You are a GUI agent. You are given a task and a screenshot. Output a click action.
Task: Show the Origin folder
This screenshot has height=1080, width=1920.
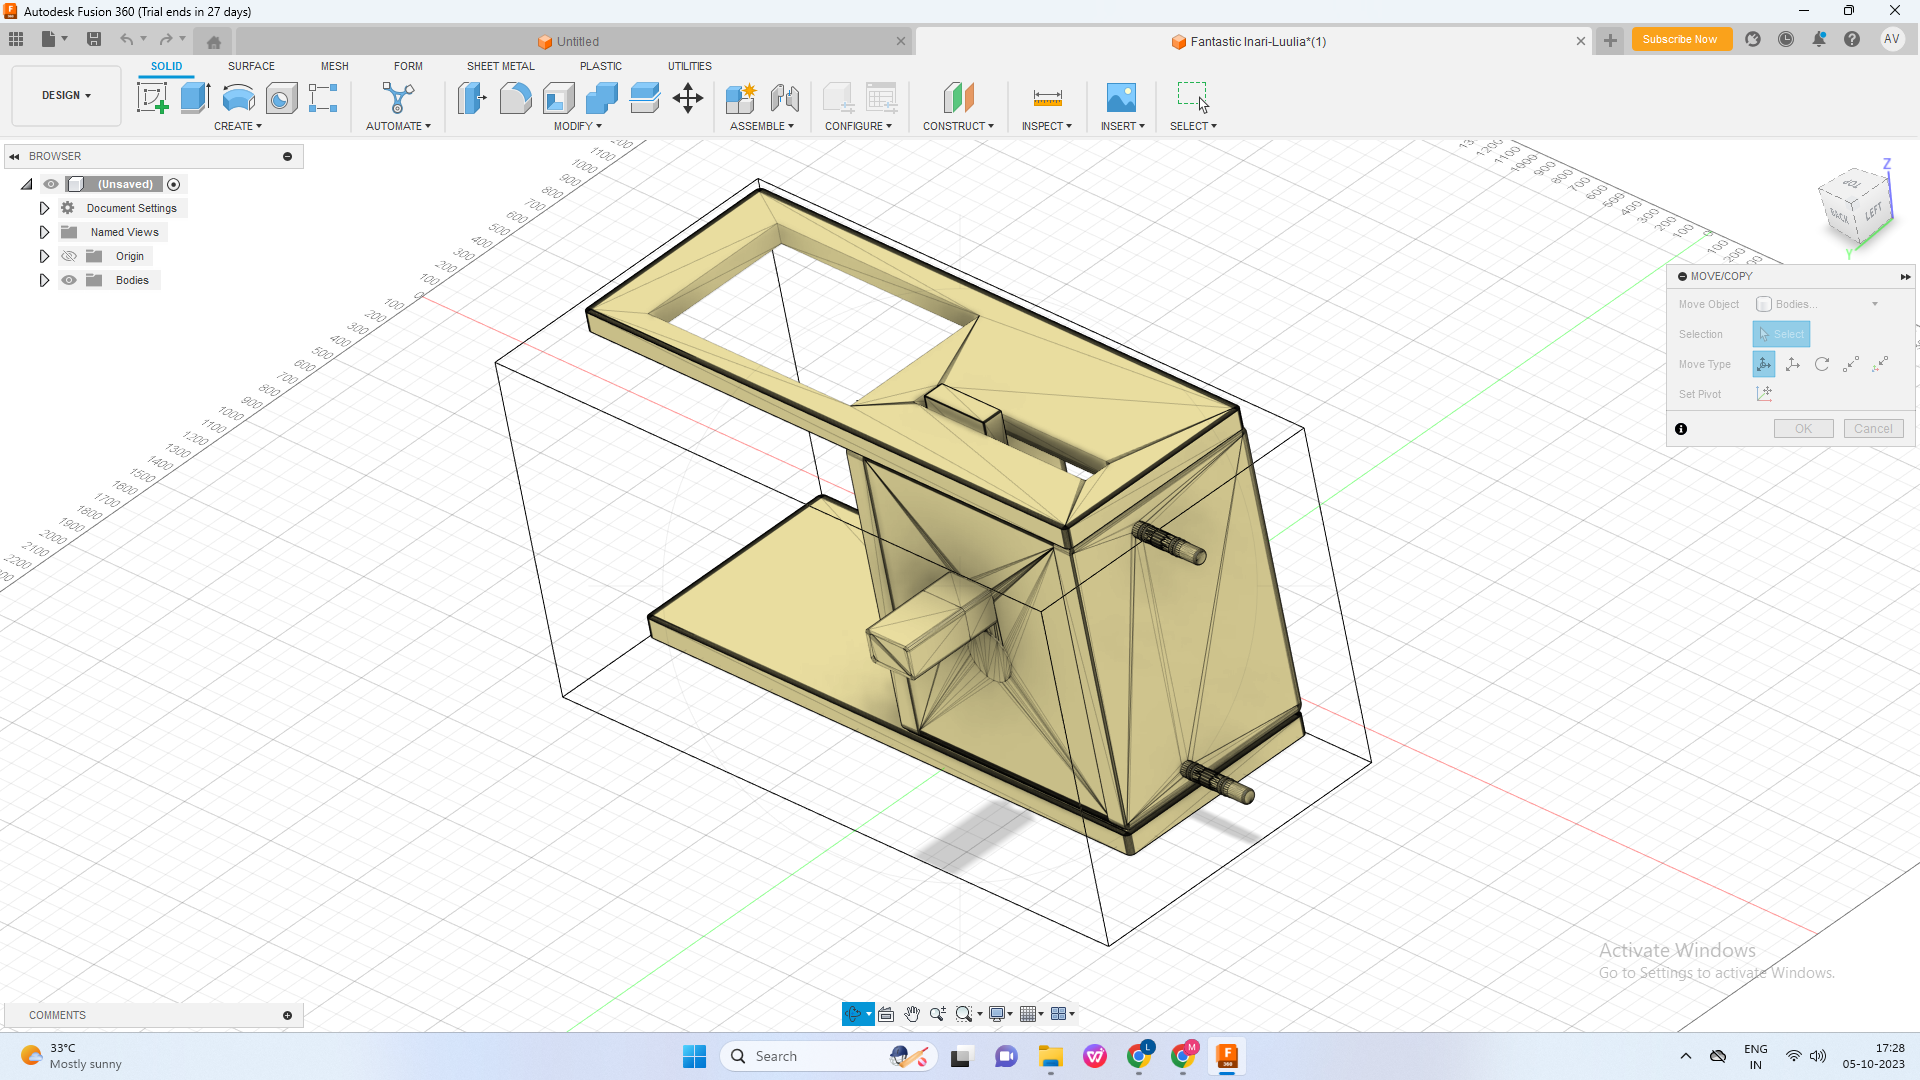pyautogui.click(x=68, y=256)
